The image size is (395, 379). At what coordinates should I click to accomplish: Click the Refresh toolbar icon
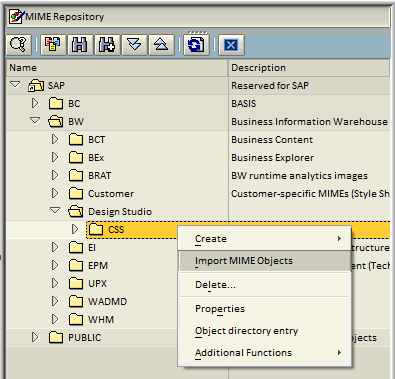[x=196, y=44]
